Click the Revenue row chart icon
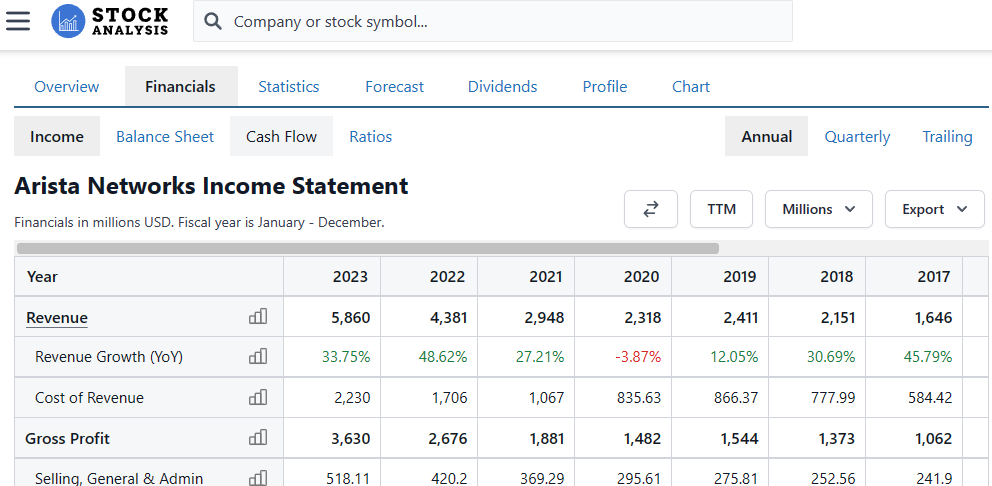 tap(258, 317)
